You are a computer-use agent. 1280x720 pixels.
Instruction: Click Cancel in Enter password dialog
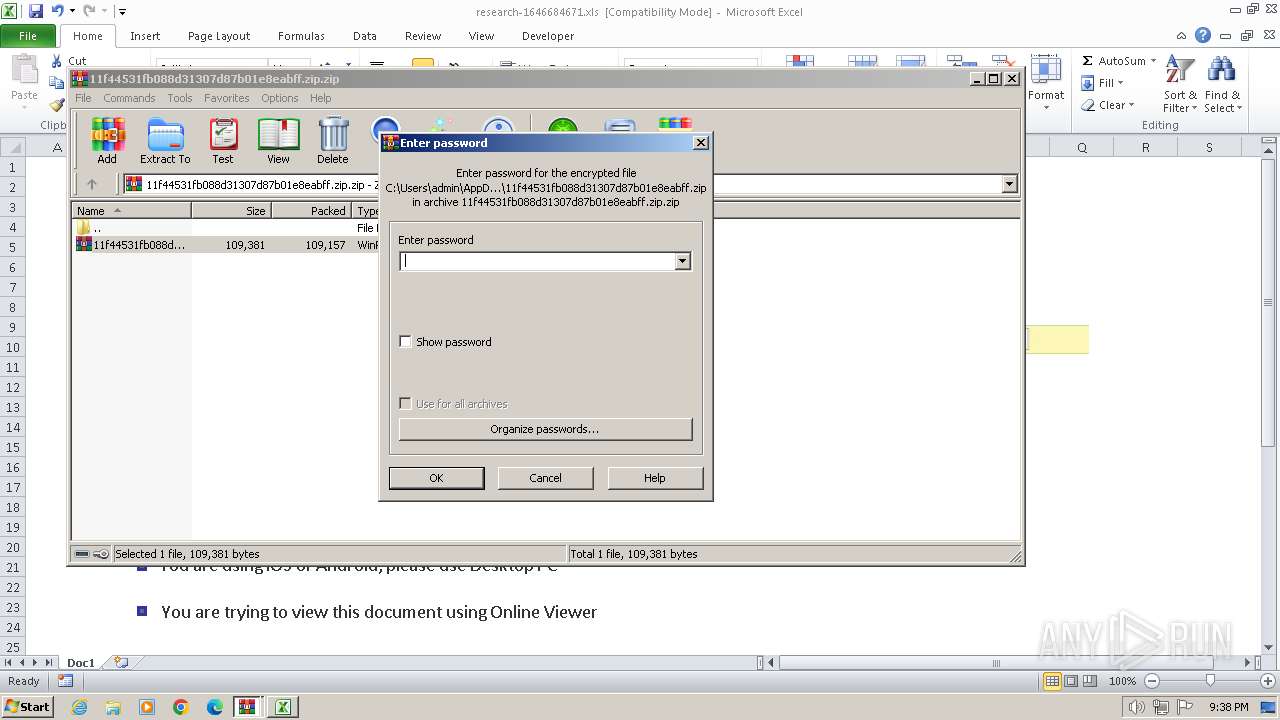point(545,478)
